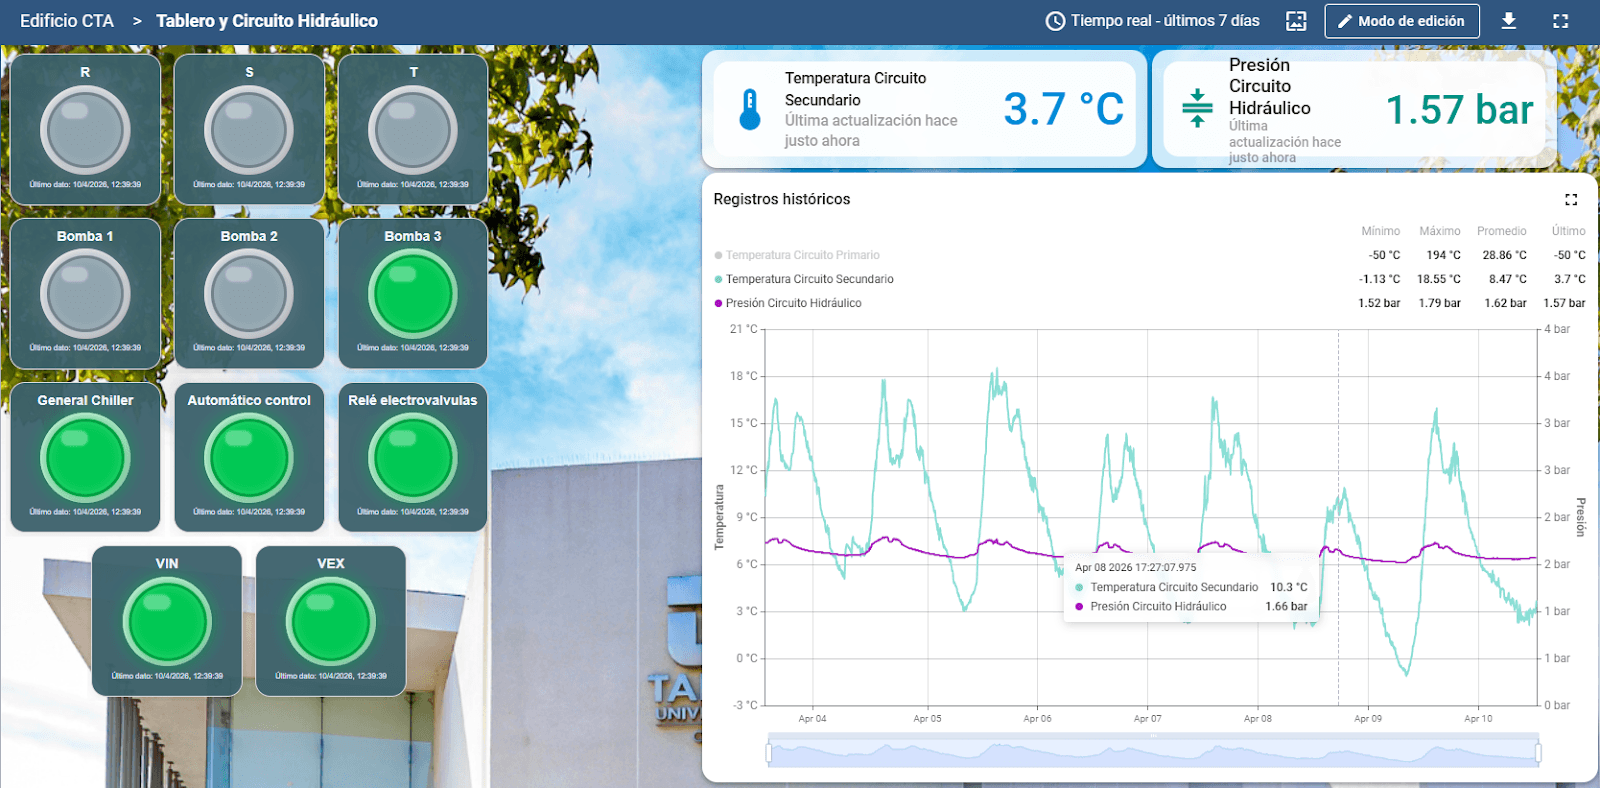
Task: Click Tablero y Circuito Hidráulico breadcrumb title
Action: (x=267, y=21)
